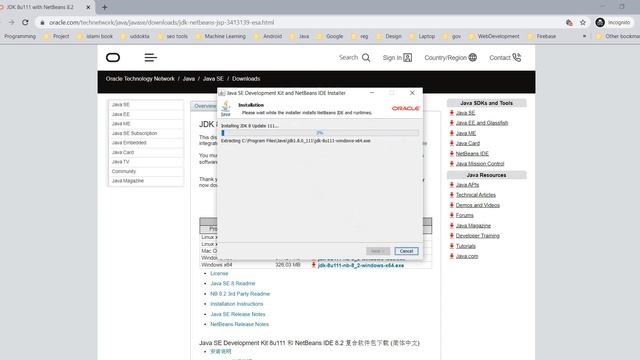The image size is (640, 360).
Task: Click the Contact phone icon
Action: (x=517, y=58)
